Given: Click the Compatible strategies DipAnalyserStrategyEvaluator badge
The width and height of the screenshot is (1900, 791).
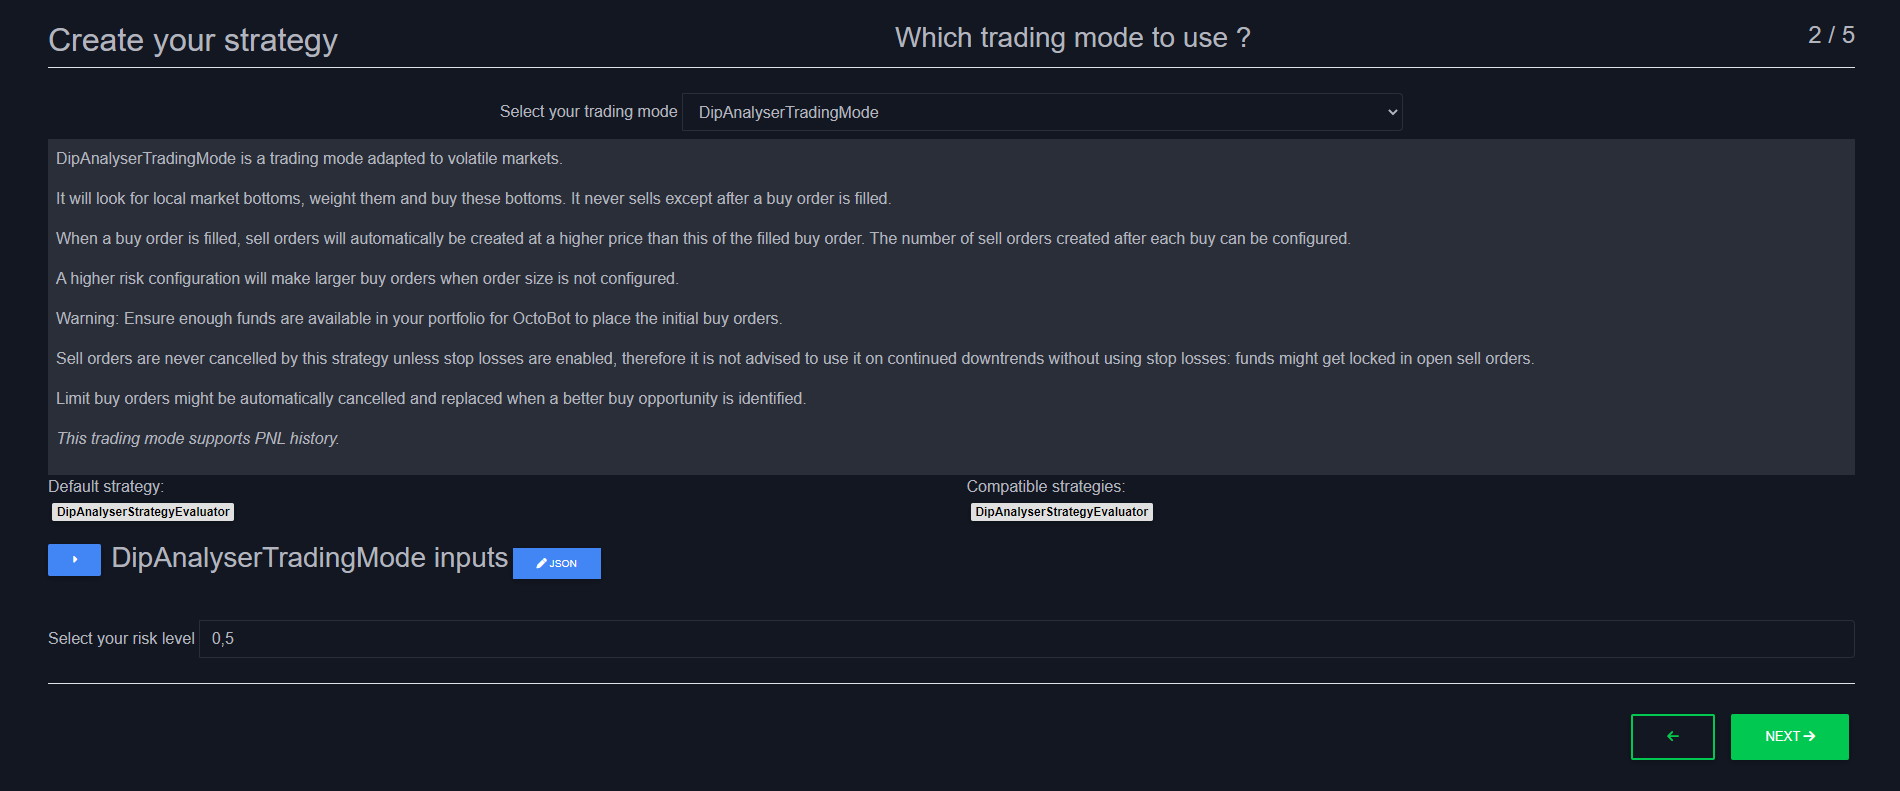Looking at the screenshot, I should [x=1061, y=512].
